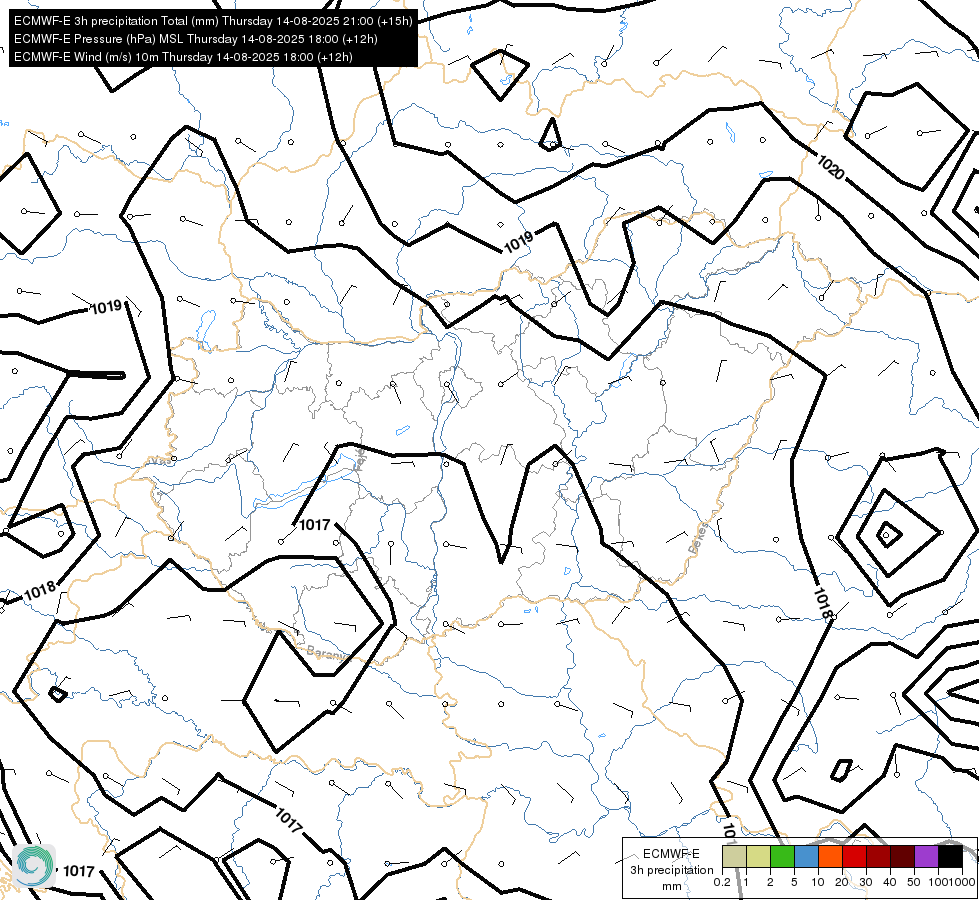Screen dimensions: 979x900
Task: Click the '5' legend scale value
Action: [x=794, y=882]
